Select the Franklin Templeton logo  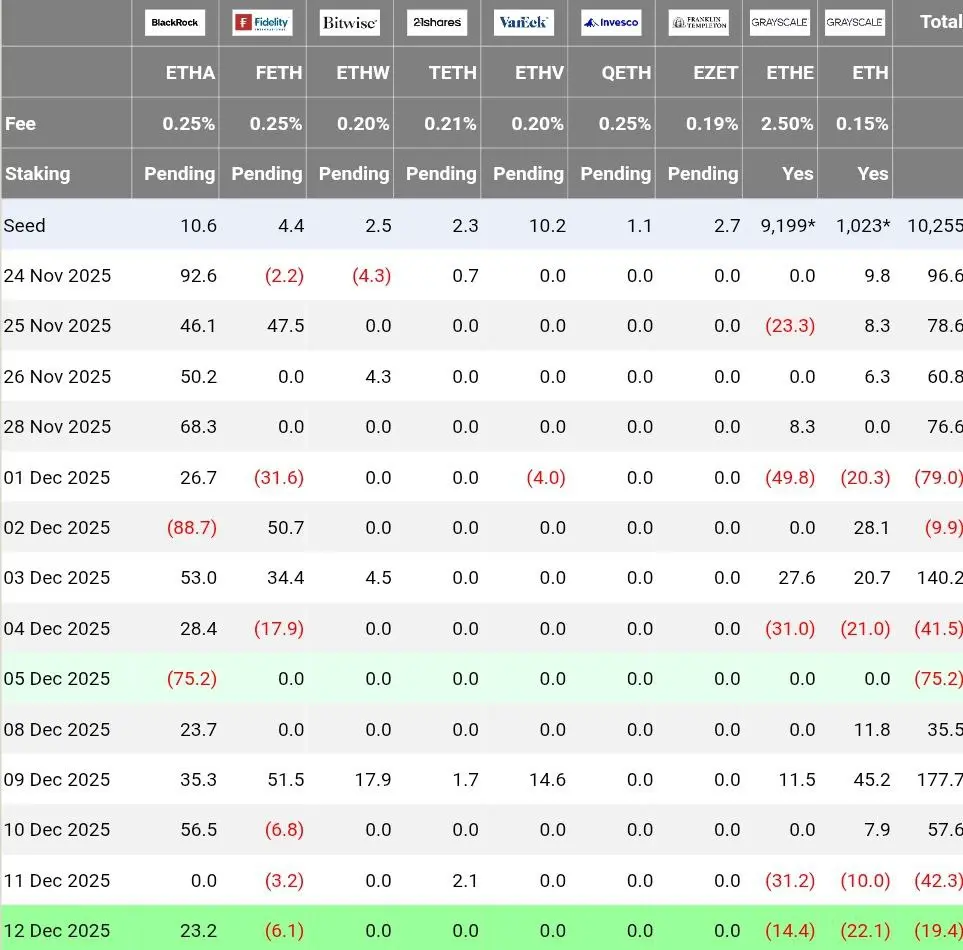[699, 23]
